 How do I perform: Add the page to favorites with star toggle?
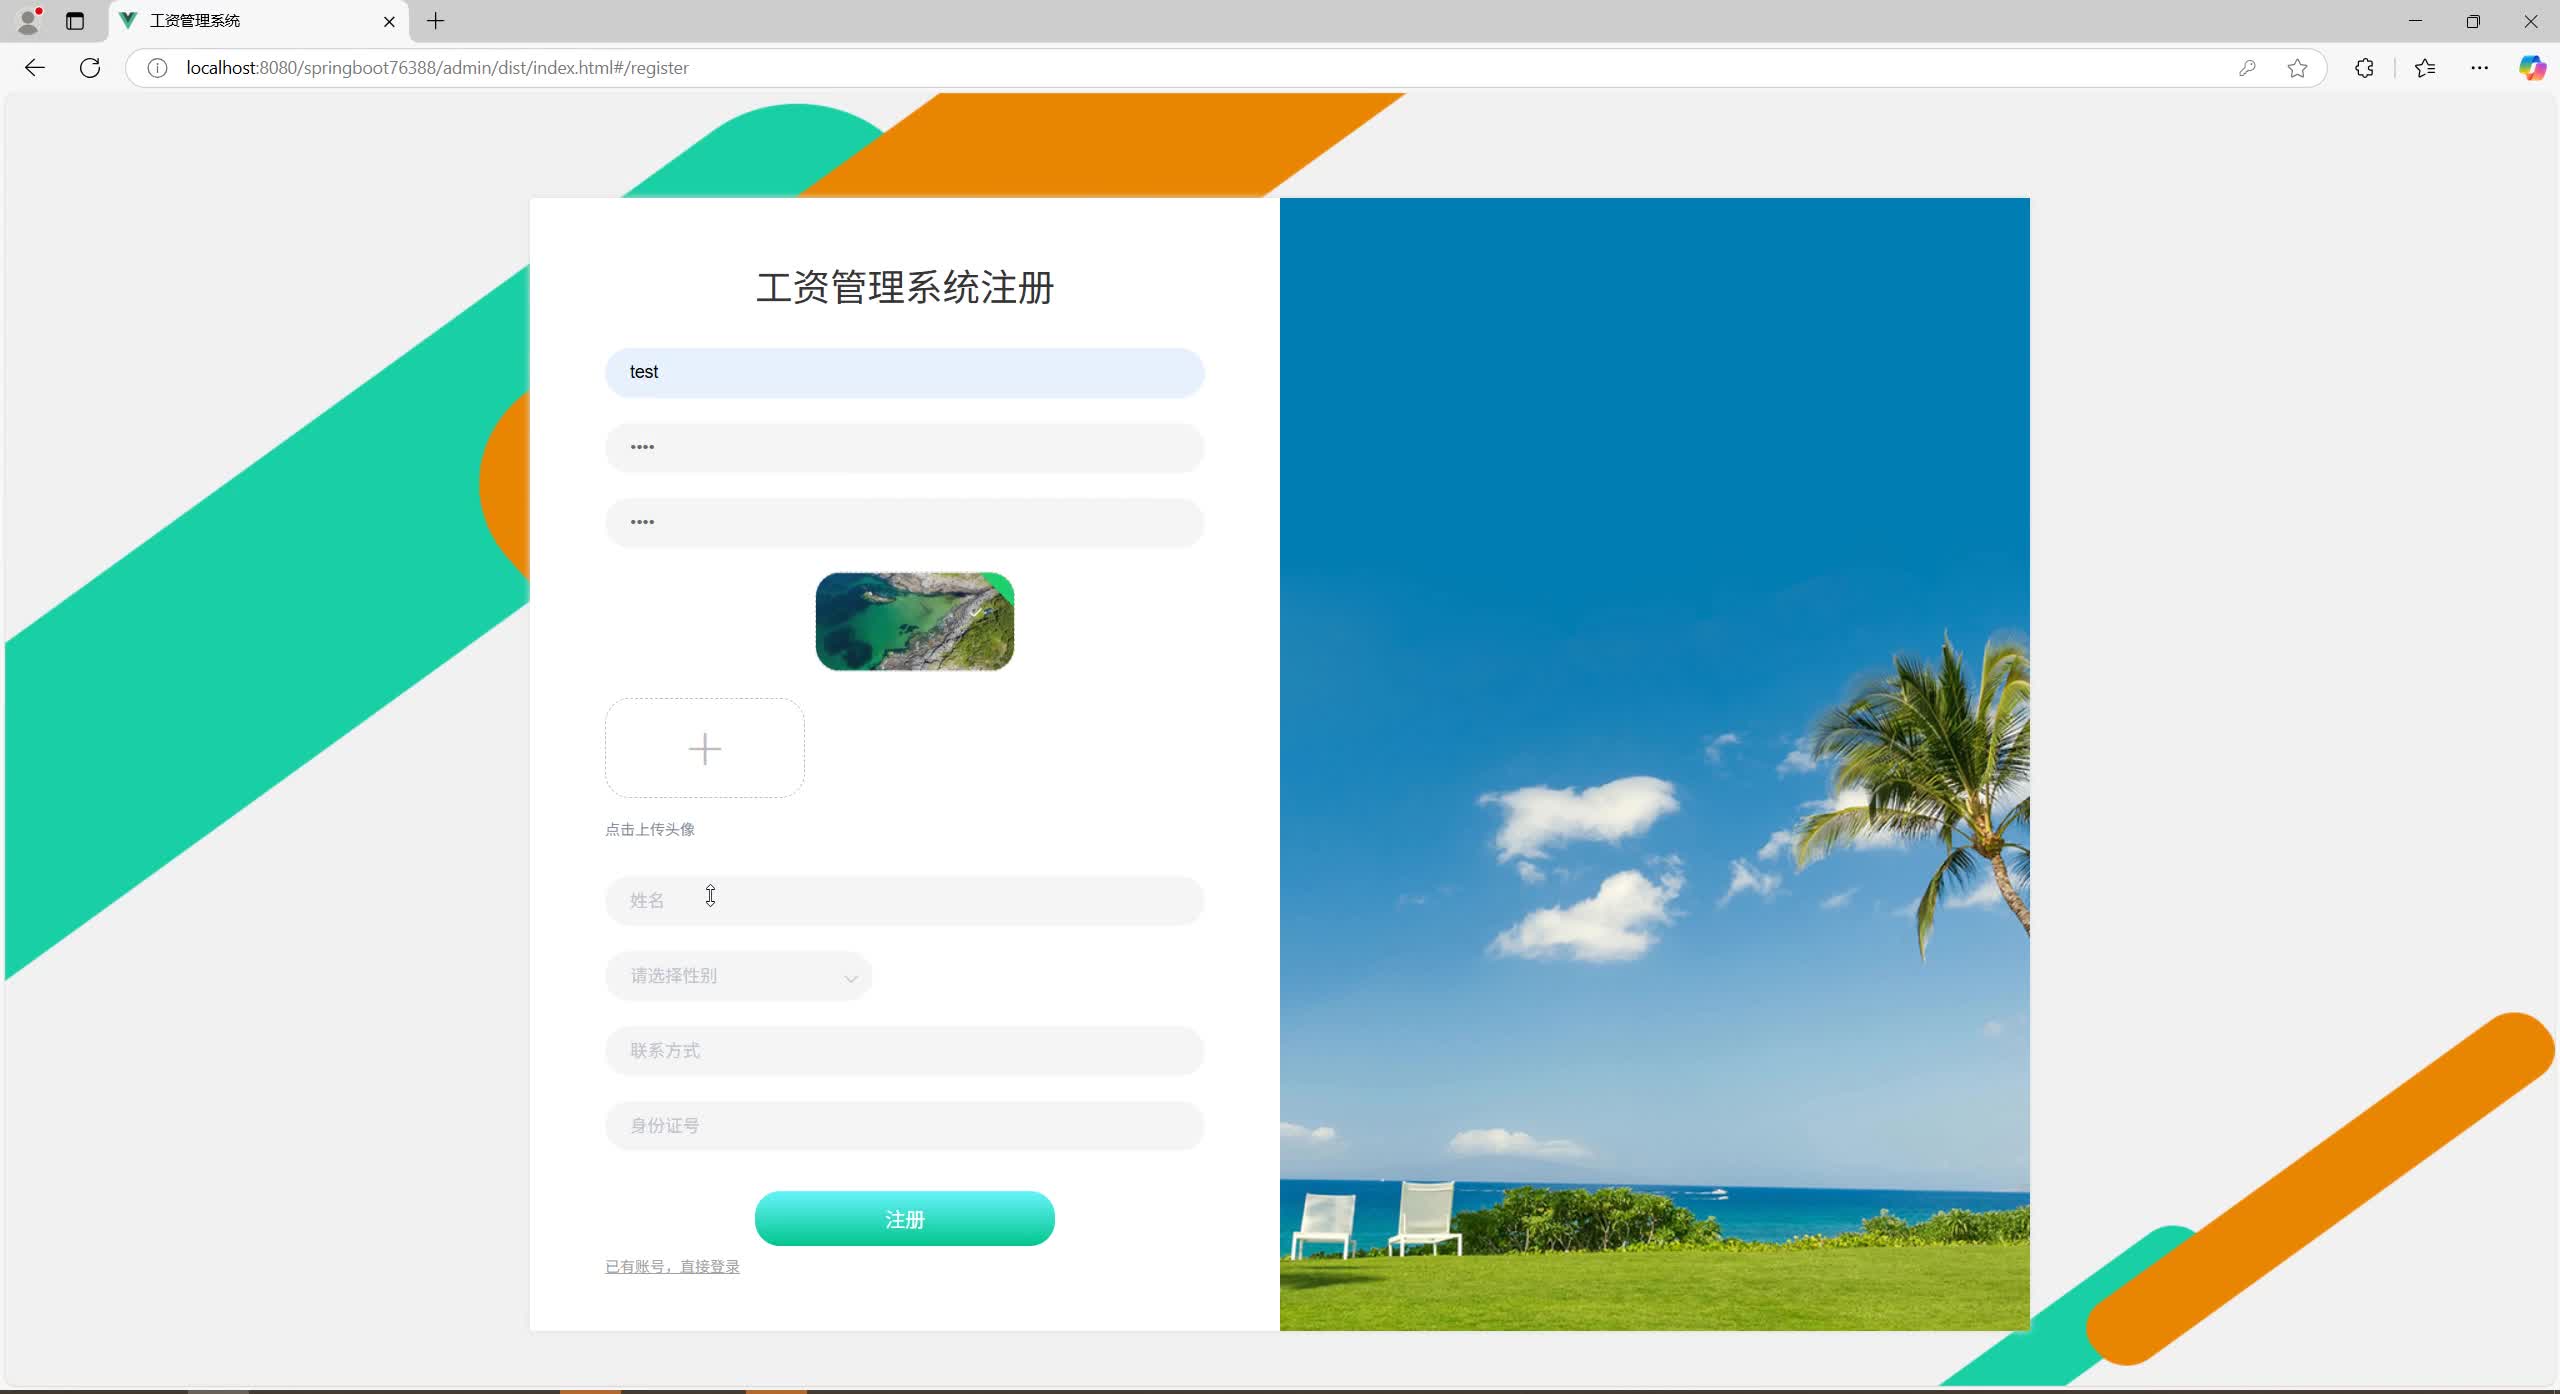[2296, 67]
